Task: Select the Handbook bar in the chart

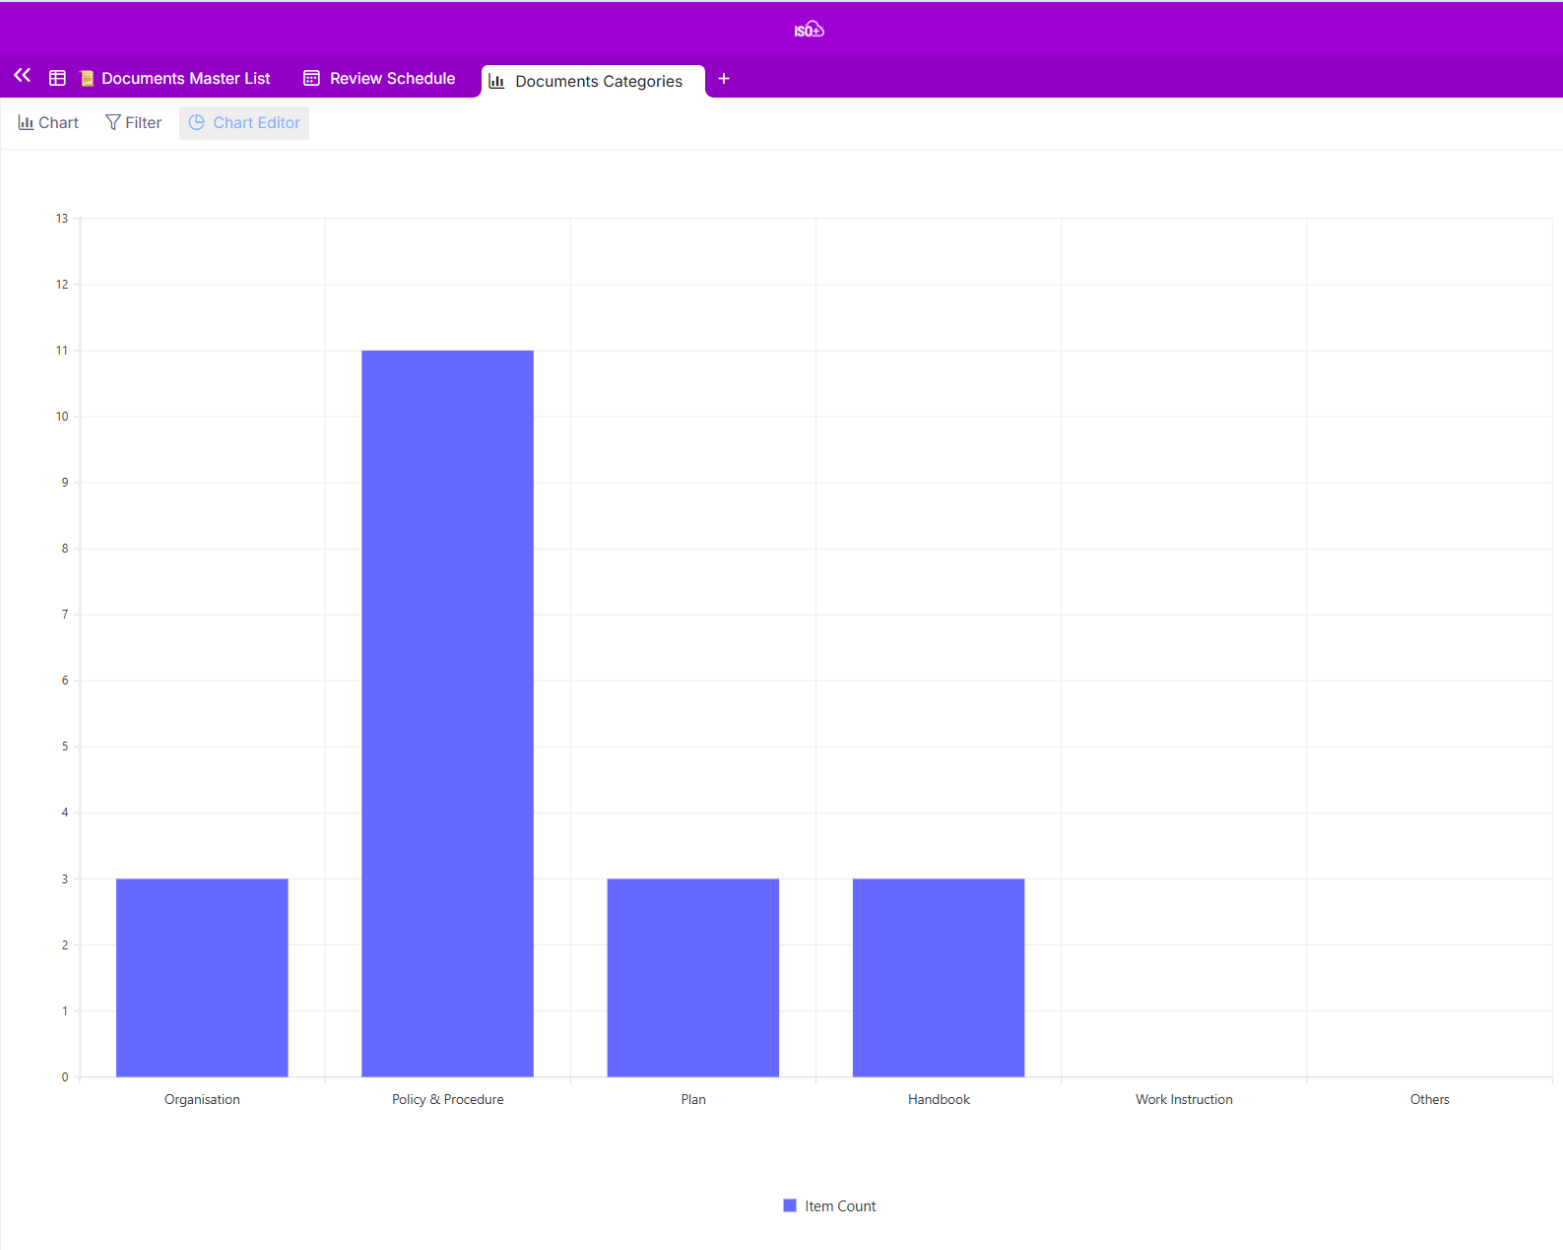Action: (938, 977)
